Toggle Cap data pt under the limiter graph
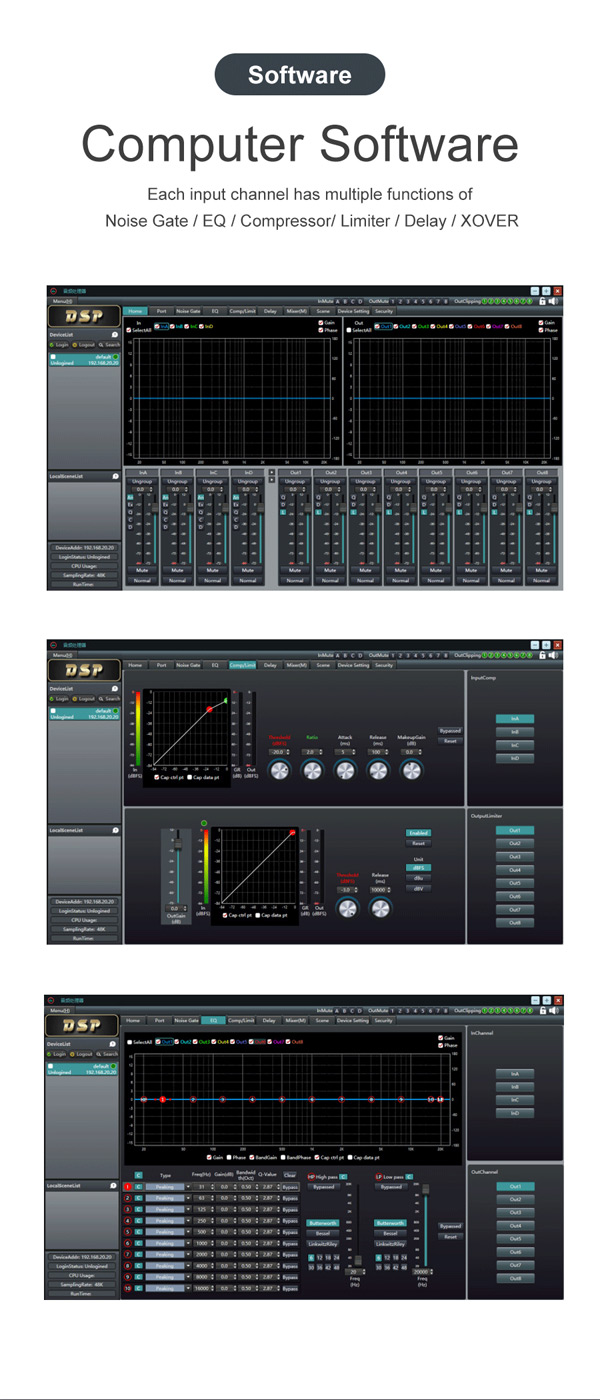This screenshot has height=1400, width=600. (258, 915)
